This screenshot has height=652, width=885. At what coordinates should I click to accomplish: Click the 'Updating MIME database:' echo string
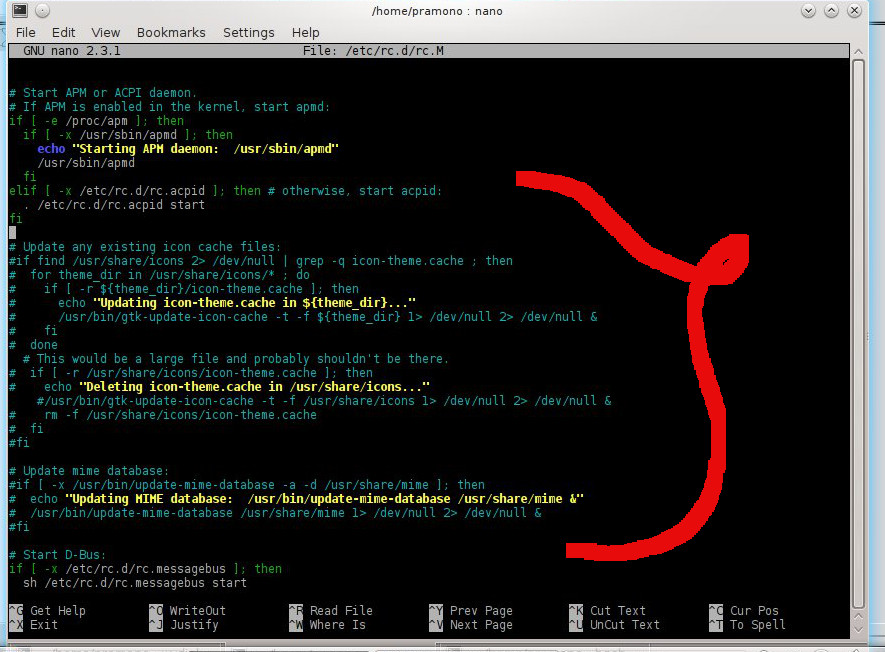click(x=325, y=499)
